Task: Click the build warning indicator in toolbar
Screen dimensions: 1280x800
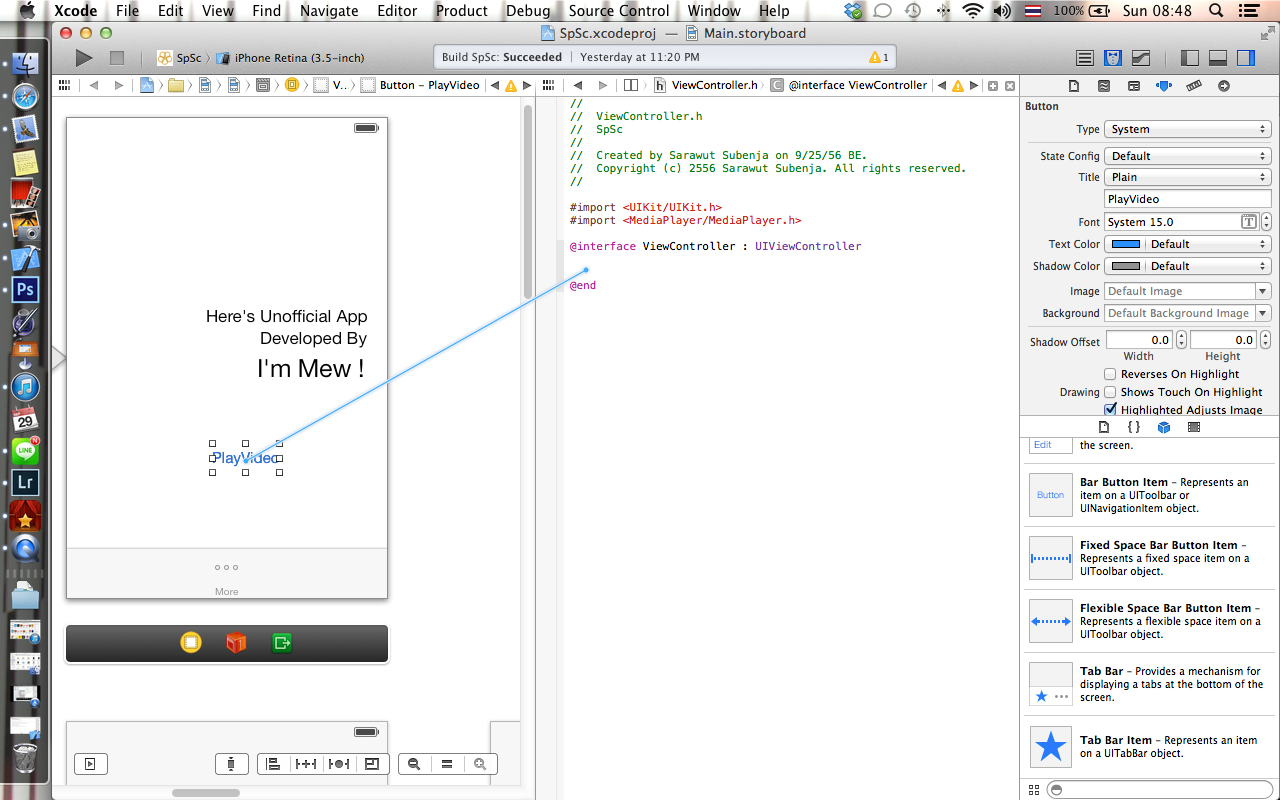Action: (x=879, y=58)
